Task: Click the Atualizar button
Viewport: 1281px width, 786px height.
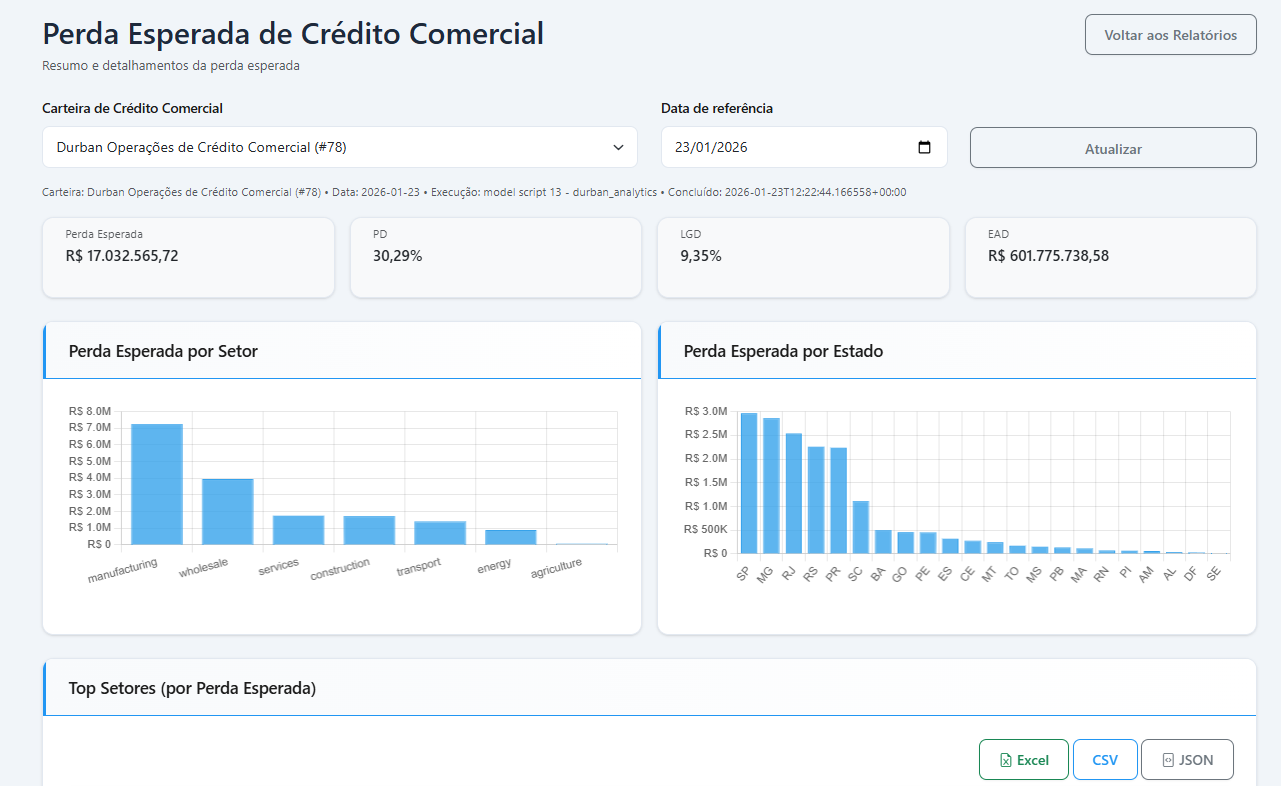Action: click(1113, 148)
